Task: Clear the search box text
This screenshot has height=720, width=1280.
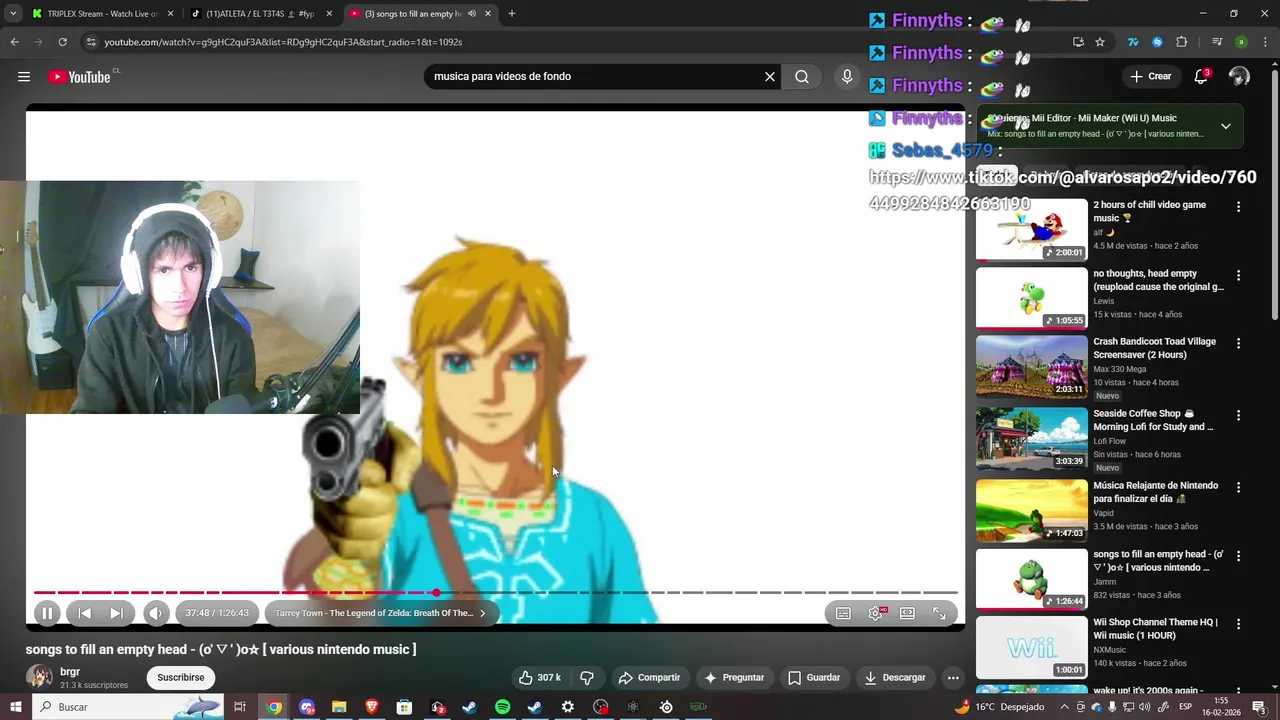Action: tap(770, 77)
